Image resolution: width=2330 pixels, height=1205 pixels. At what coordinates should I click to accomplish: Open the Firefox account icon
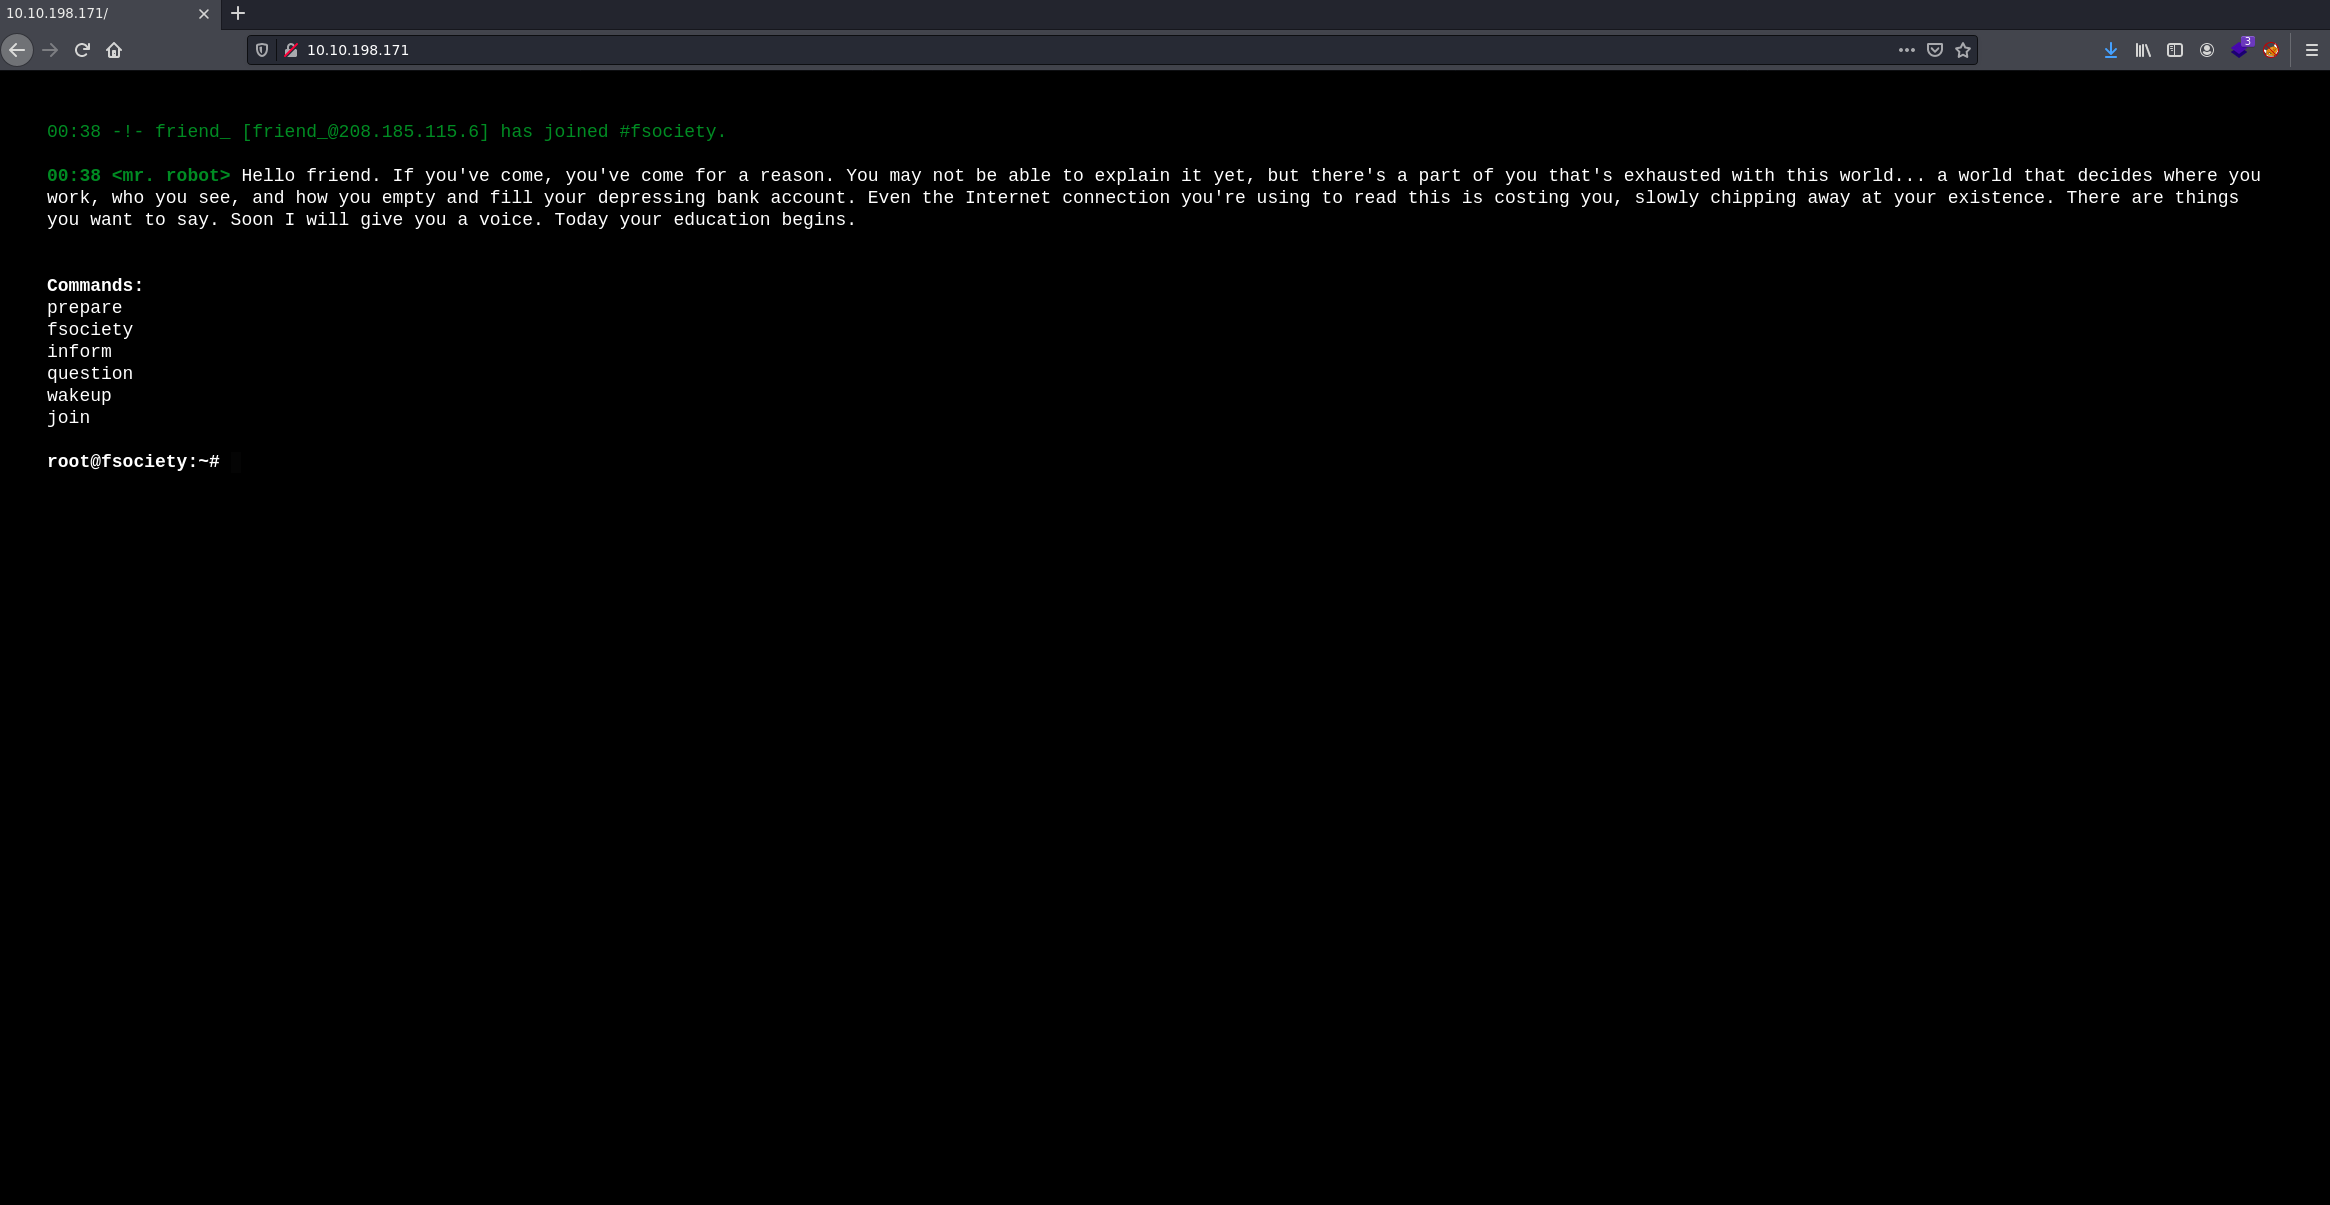point(2207,50)
